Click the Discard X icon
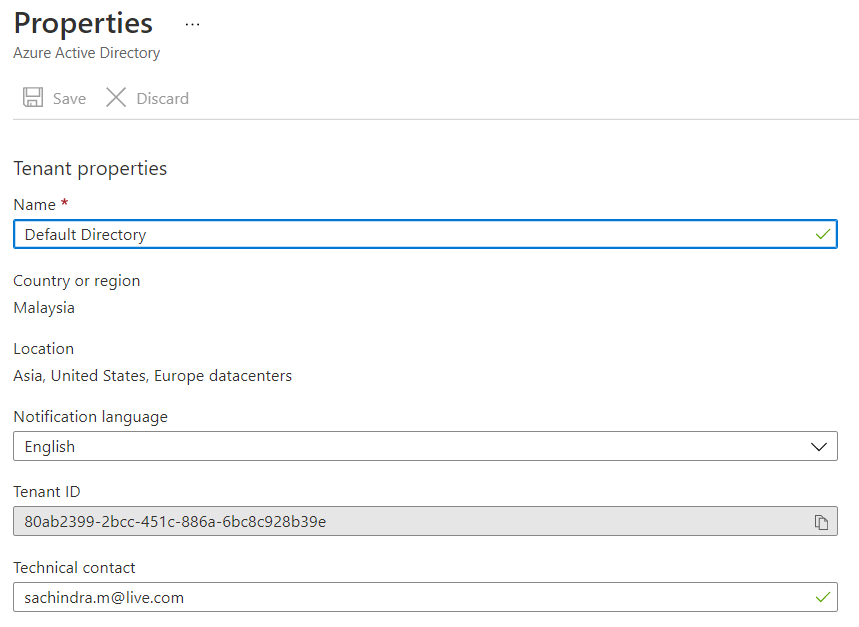 click(x=116, y=98)
